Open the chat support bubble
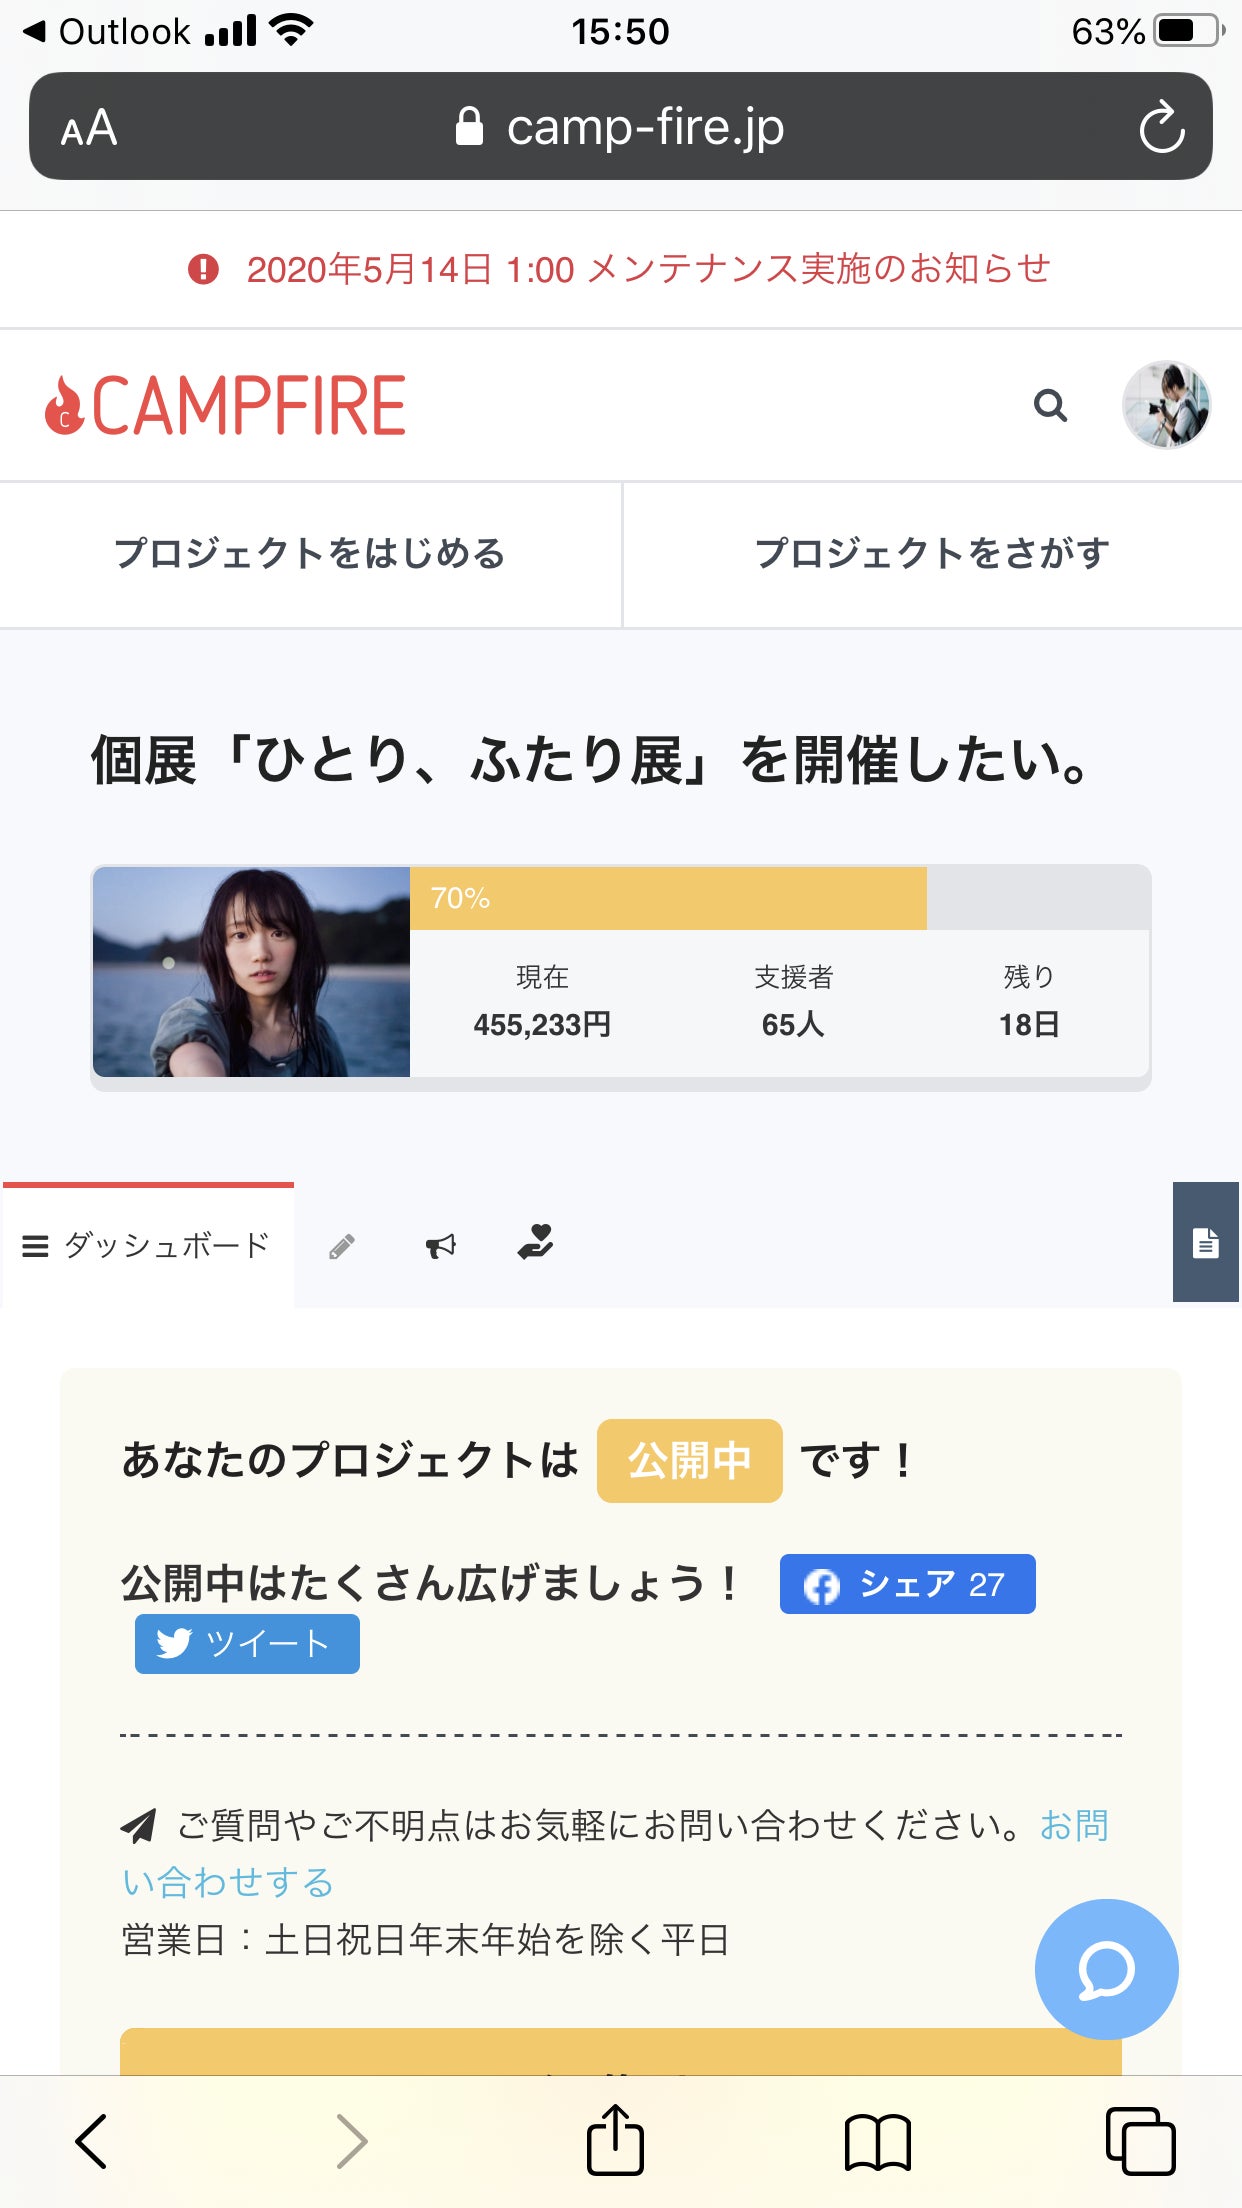1242x2208 pixels. 1106,1969
